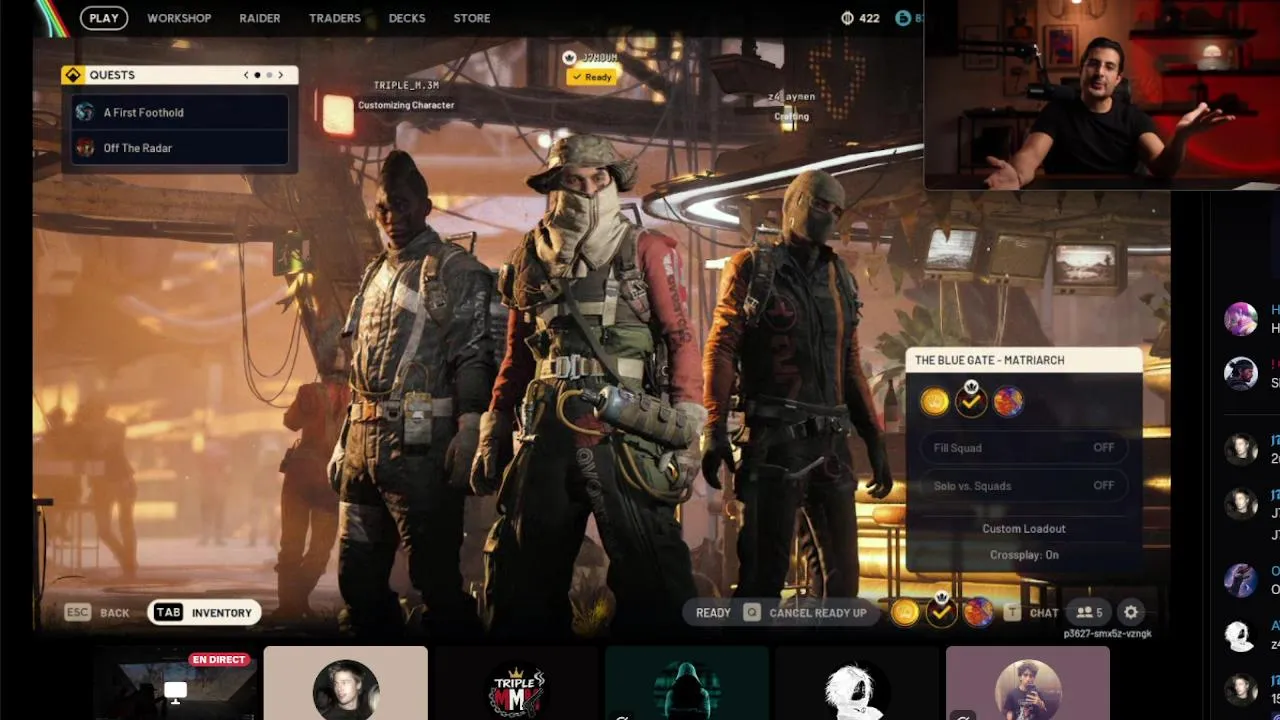Open the settings gear icon

tap(1131, 612)
